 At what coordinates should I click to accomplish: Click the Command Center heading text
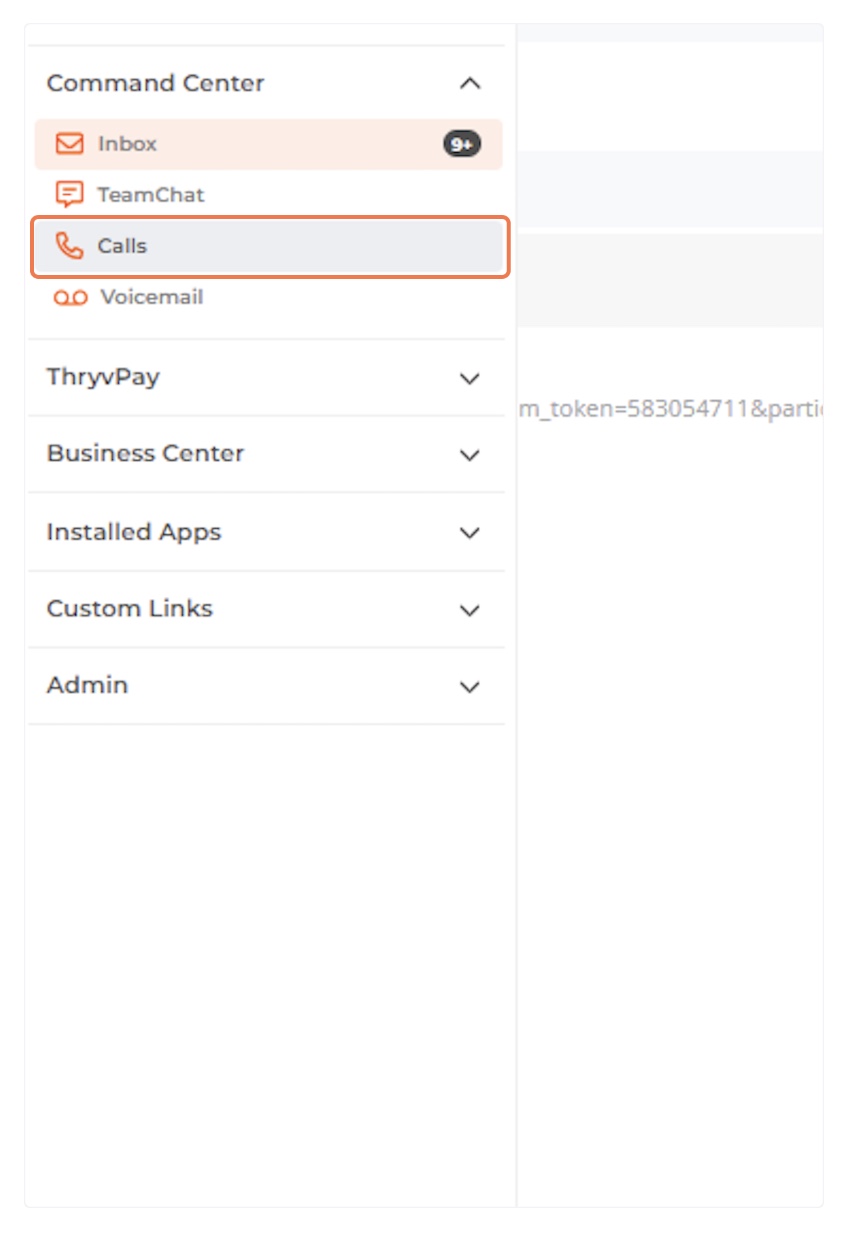coord(155,83)
